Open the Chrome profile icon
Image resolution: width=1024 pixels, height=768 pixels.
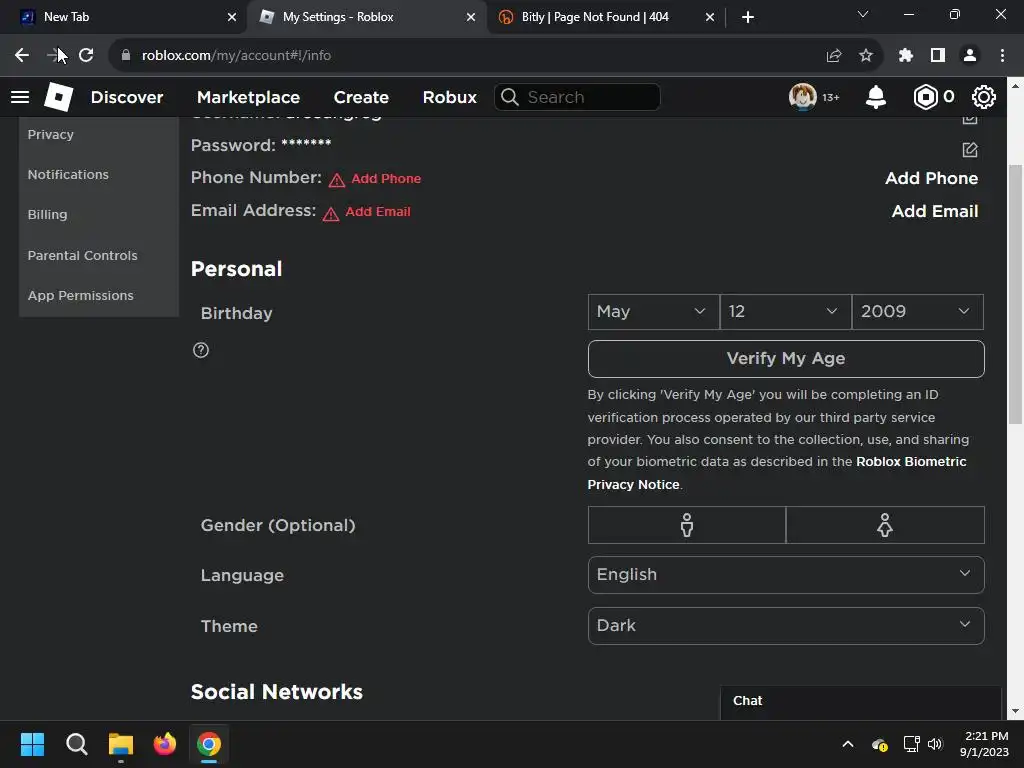click(x=970, y=56)
